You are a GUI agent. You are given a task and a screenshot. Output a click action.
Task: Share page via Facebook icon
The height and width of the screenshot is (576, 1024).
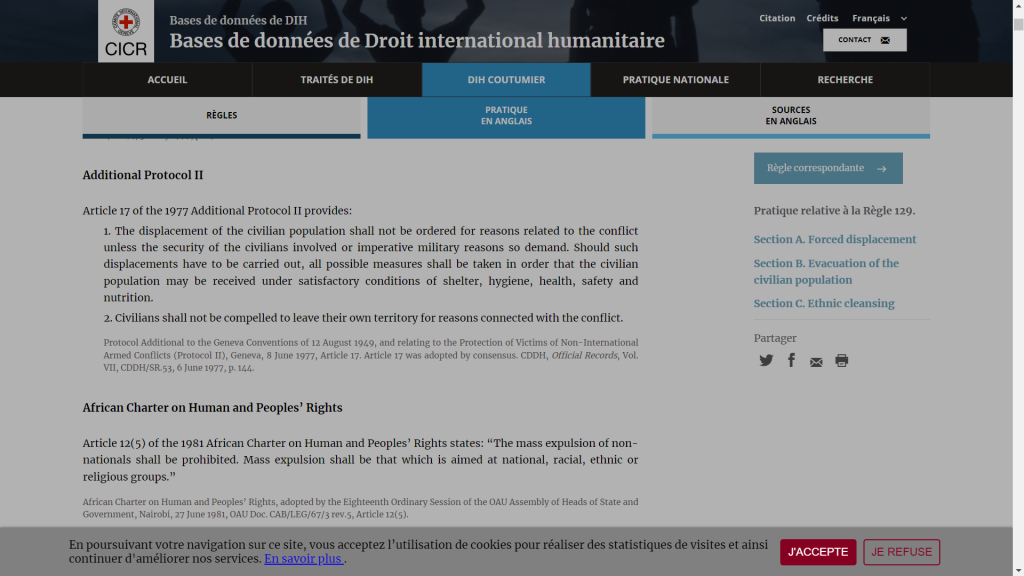tap(791, 360)
